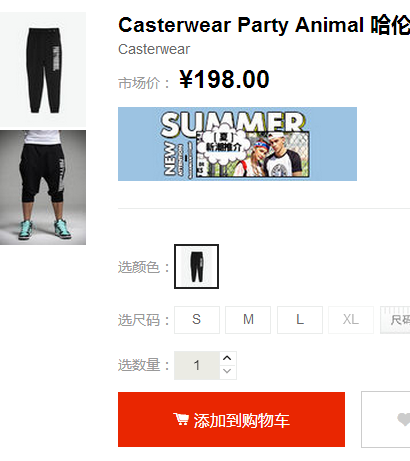Pick size L
The image size is (410, 461).
pyautogui.click(x=300, y=320)
